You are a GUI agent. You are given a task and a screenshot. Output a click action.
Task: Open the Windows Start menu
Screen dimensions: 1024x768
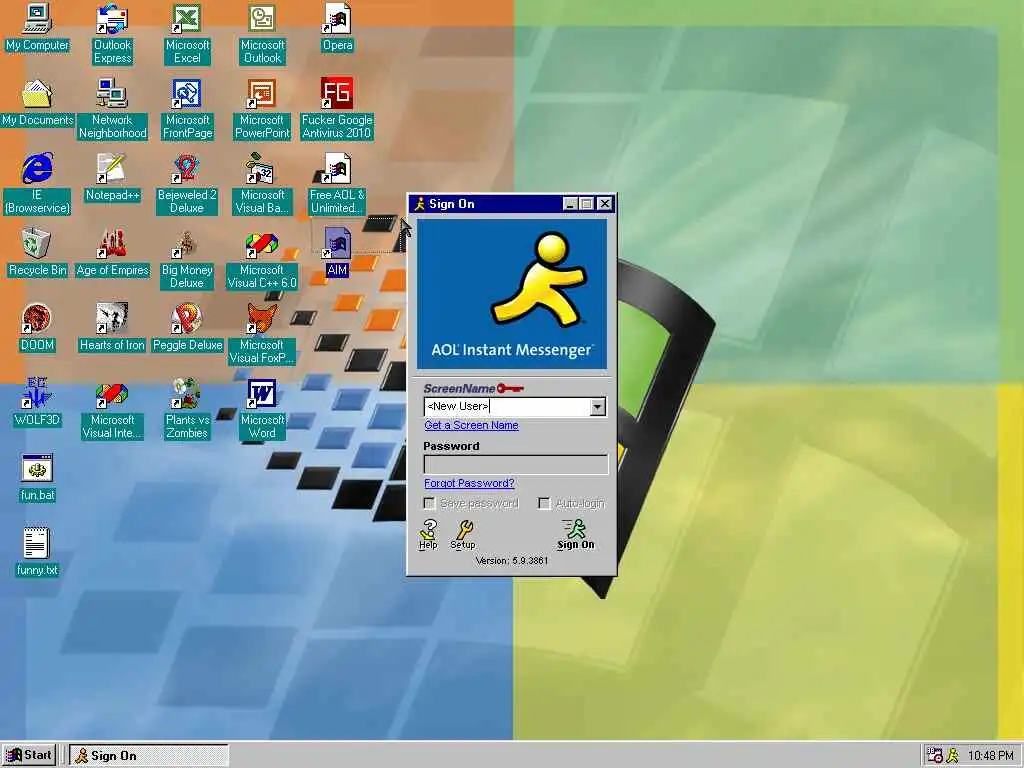tap(29, 755)
